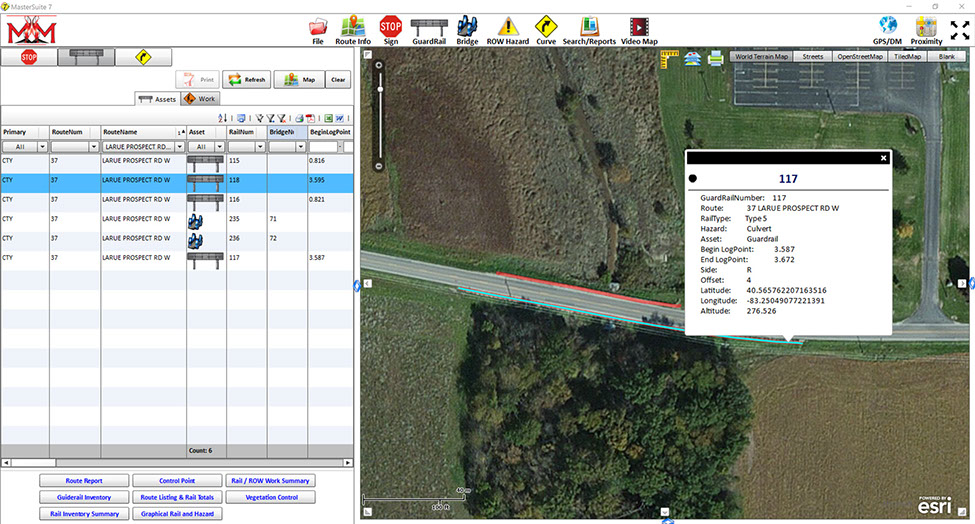Viewport: 975px width, 524px height.
Task: Toggle the curve sign filter button
Action: click(x=143, y=58)
